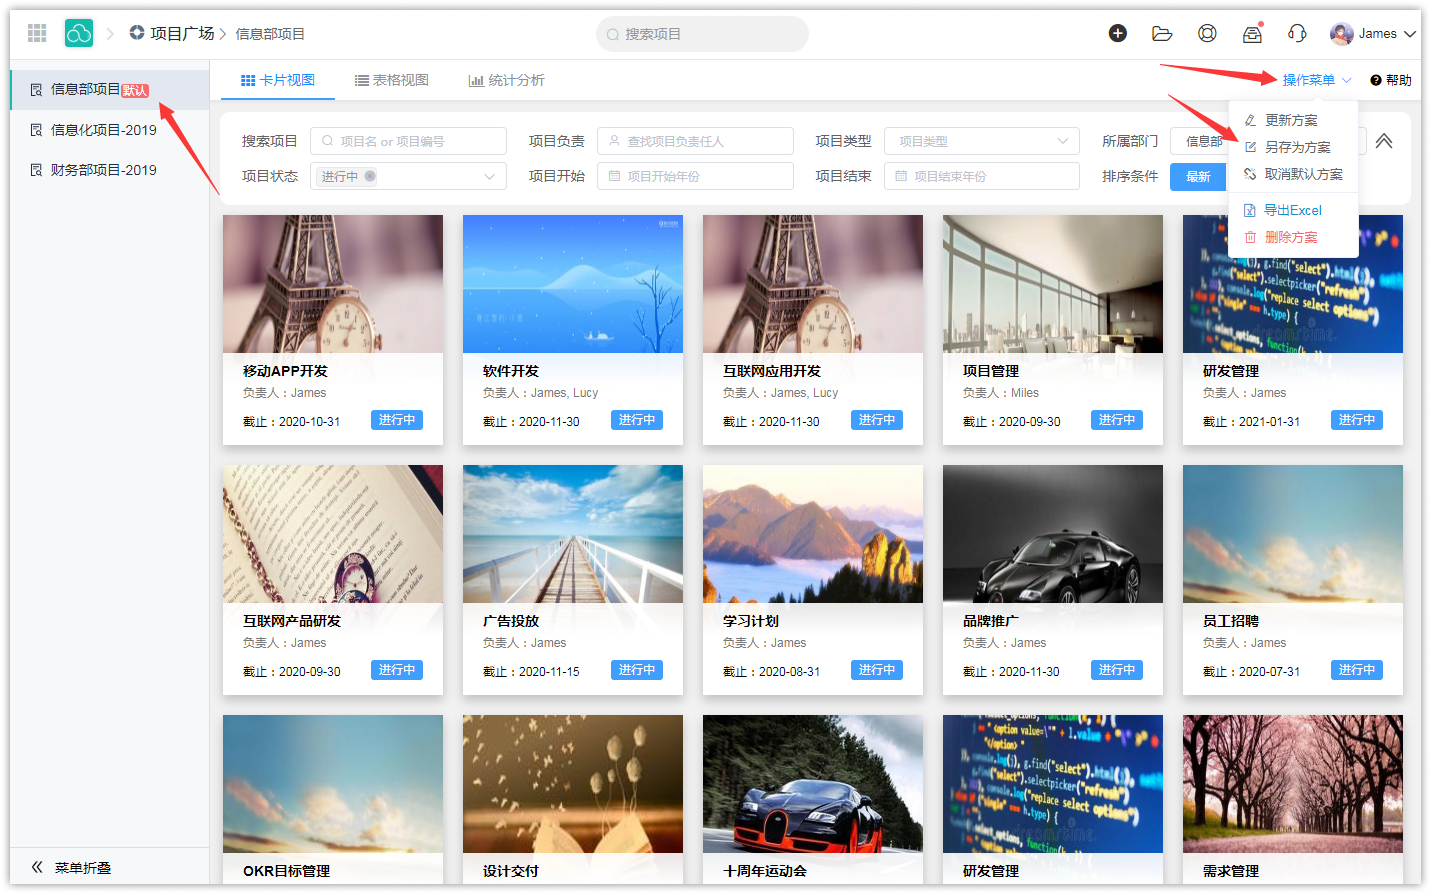Open the 需求管理 card image

click(1293, 784)
